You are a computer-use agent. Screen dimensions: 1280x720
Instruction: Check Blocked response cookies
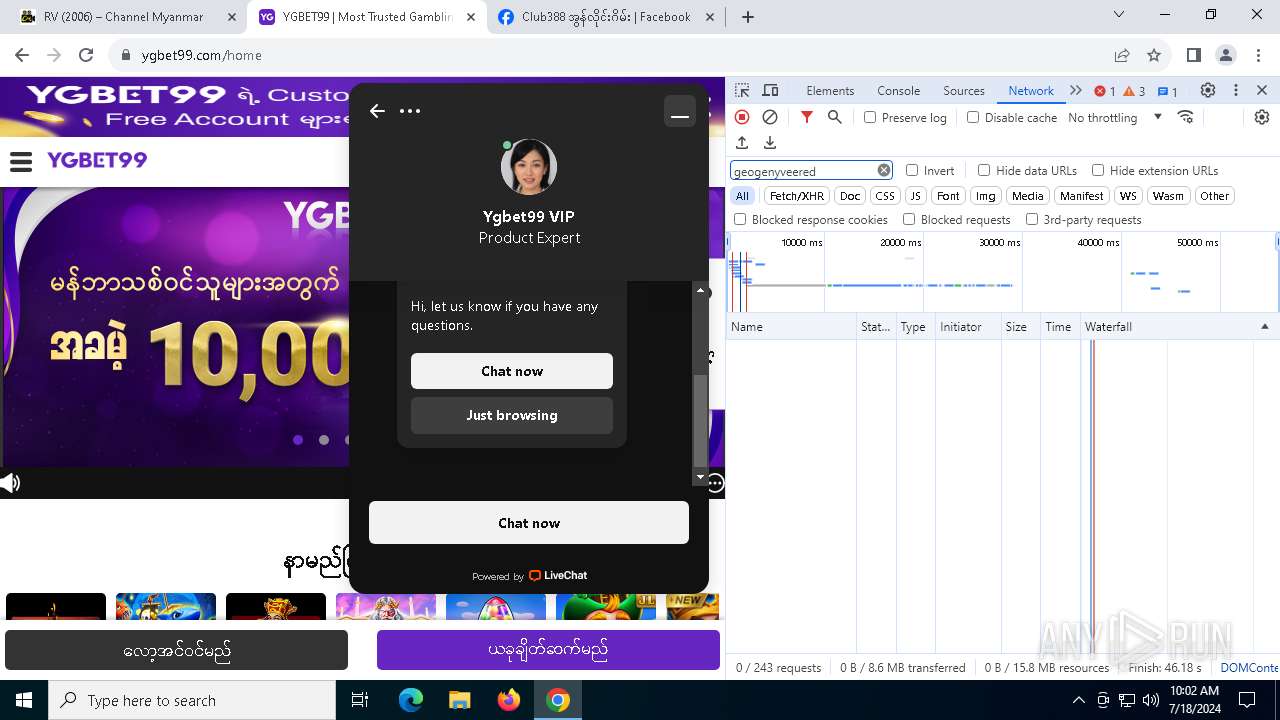point(740,219)
